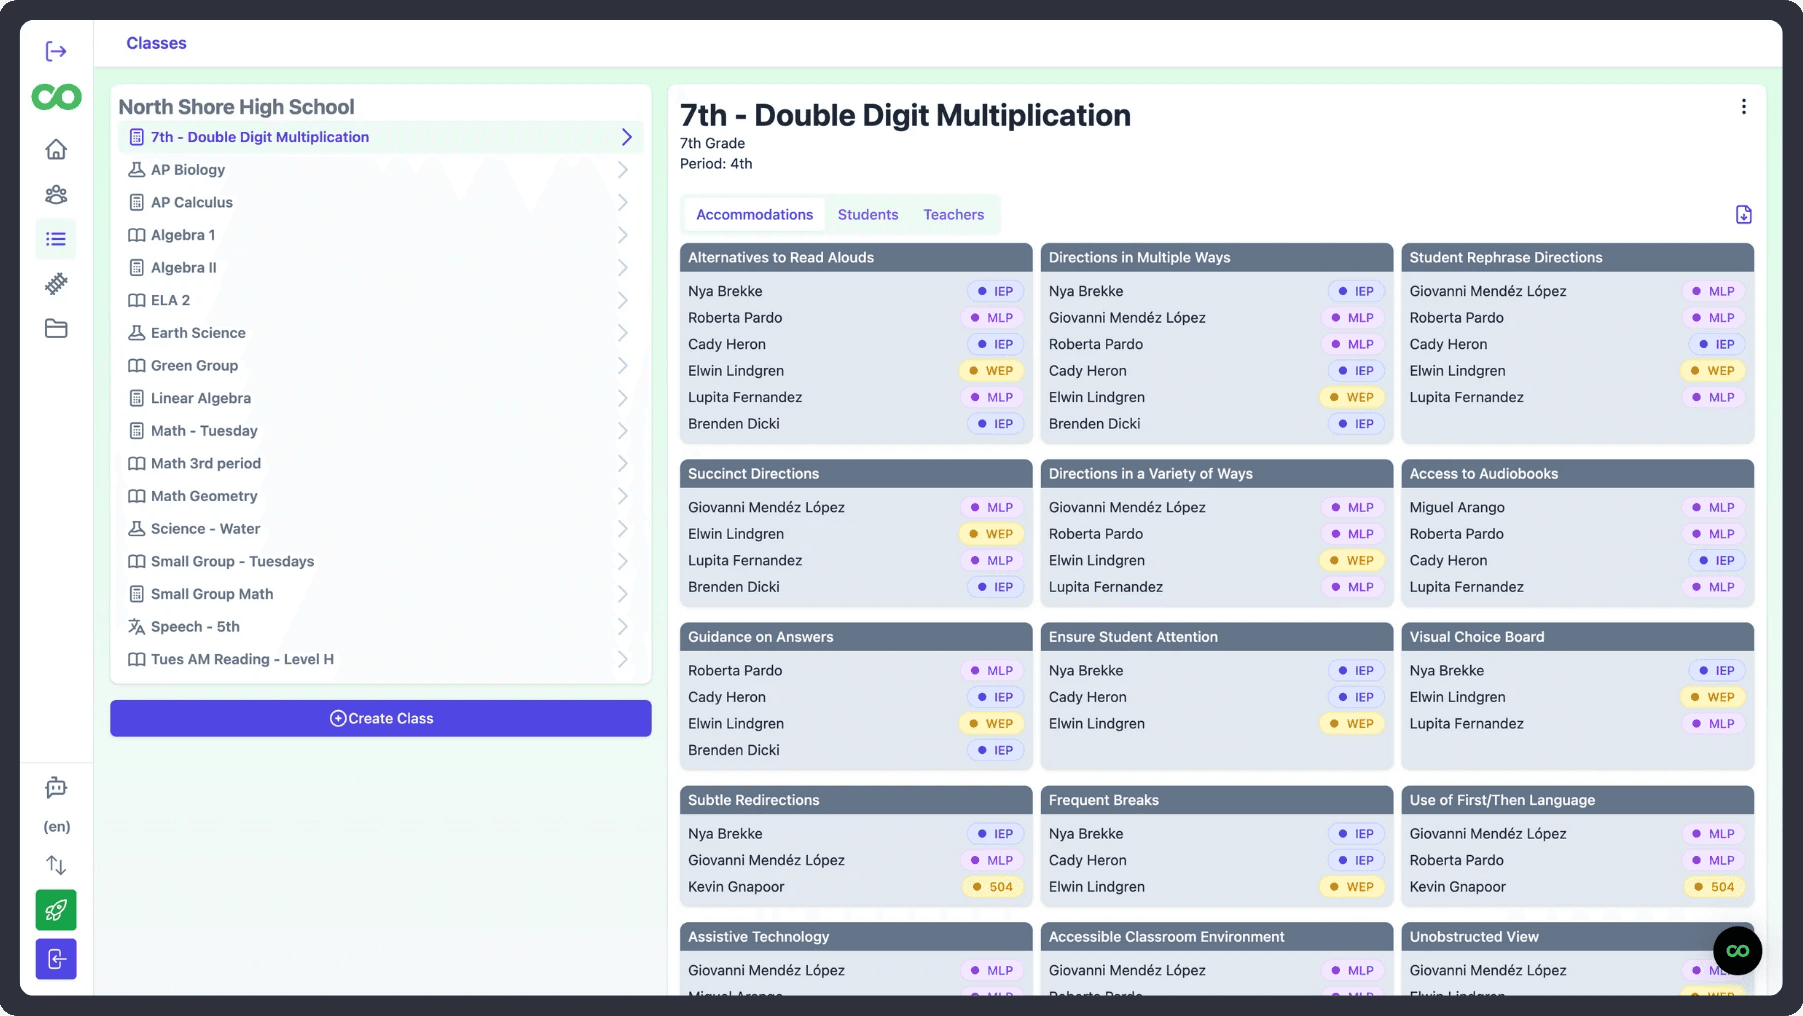This screenshot has height=1016, width=1803.
Task: Click the Frequent Breaks card header
Action: click(1217, 800)
